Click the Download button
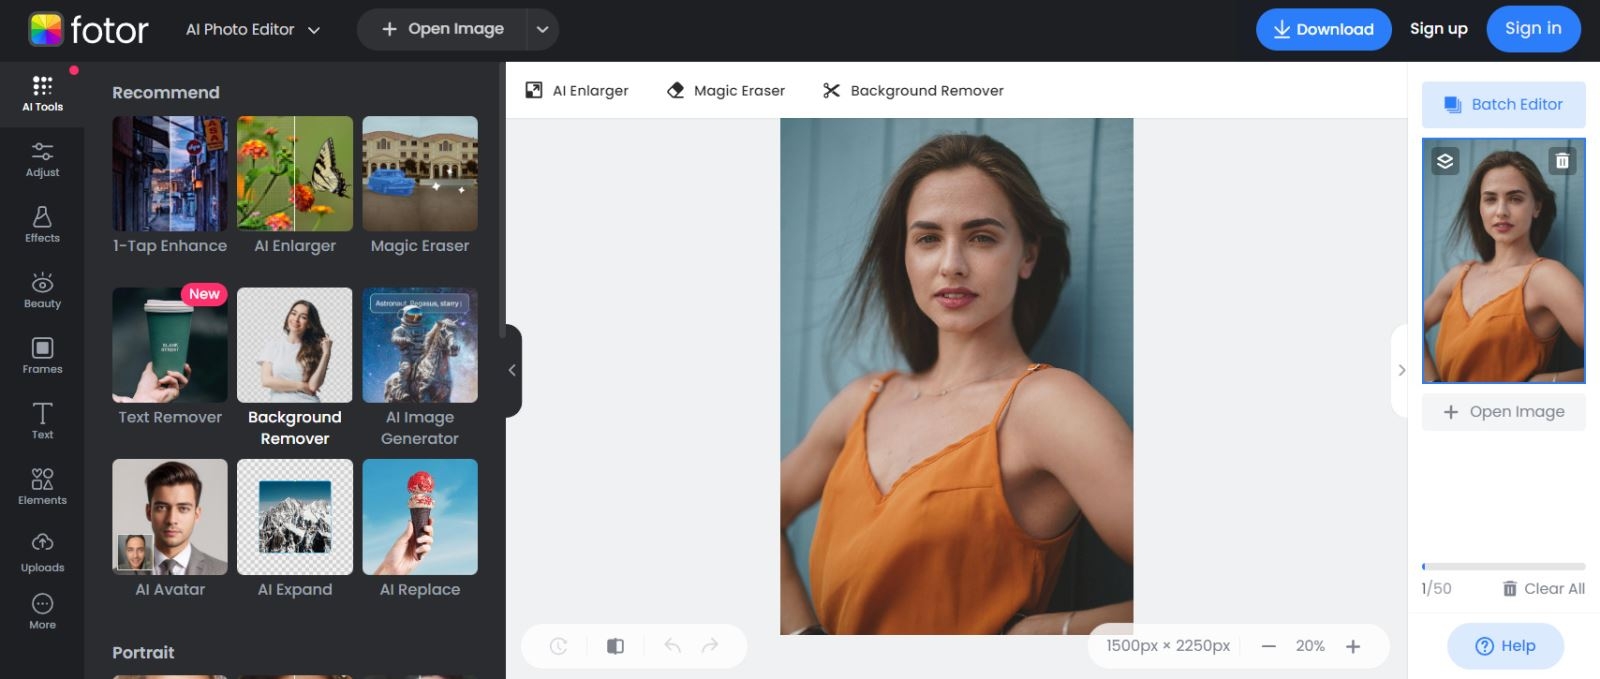Screen dimensions: 1600x679 click(x=1323, y=29)
